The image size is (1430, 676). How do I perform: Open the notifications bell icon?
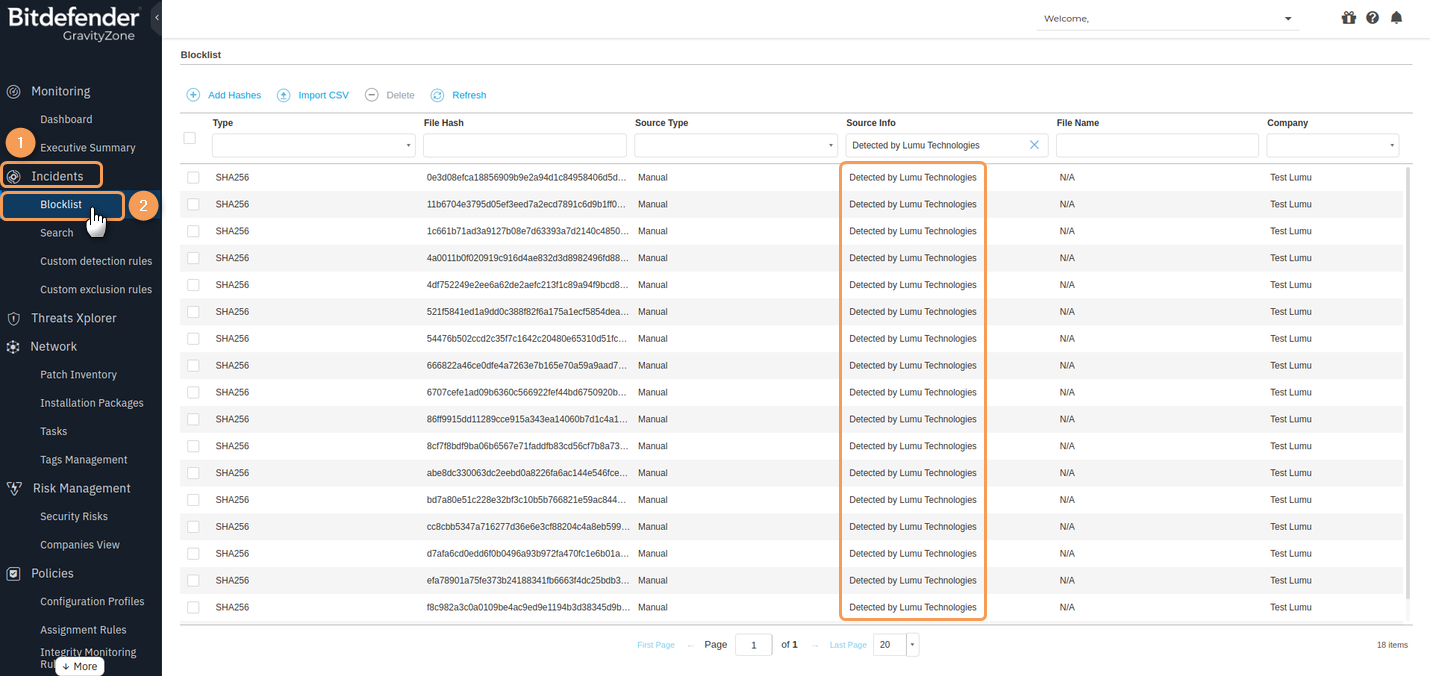1397,18
